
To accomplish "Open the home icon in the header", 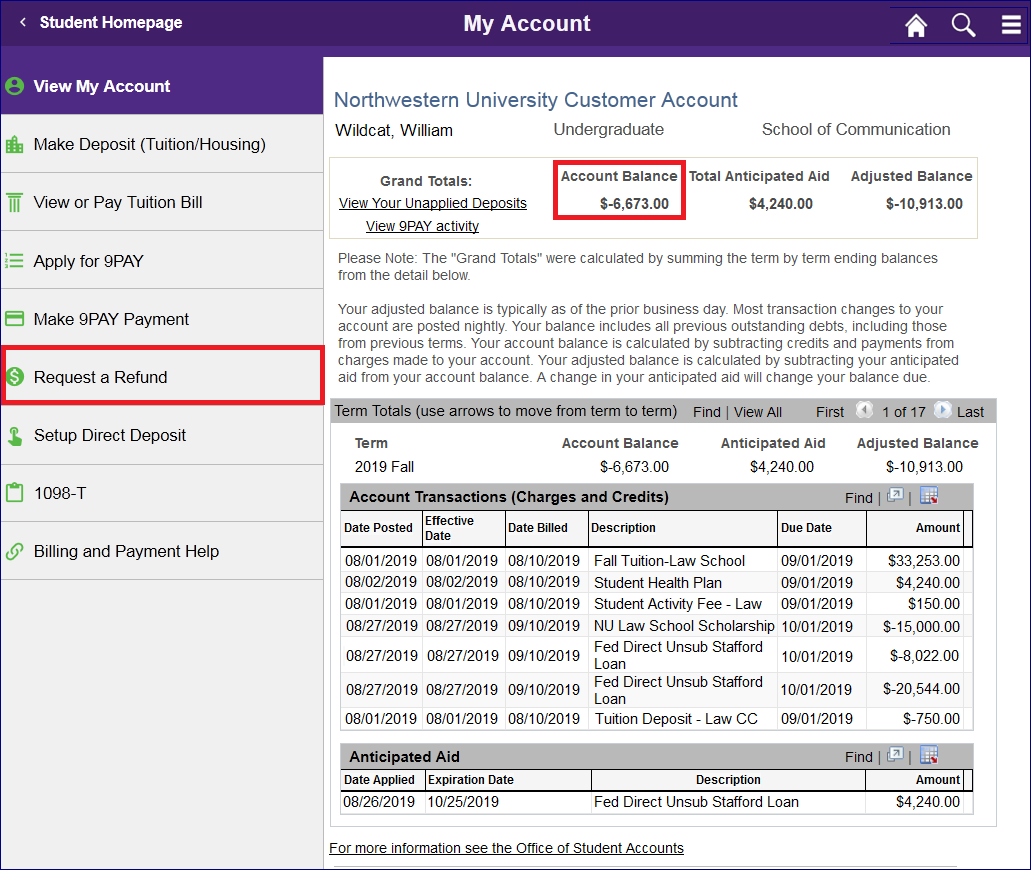I will (x=914, y=25).
